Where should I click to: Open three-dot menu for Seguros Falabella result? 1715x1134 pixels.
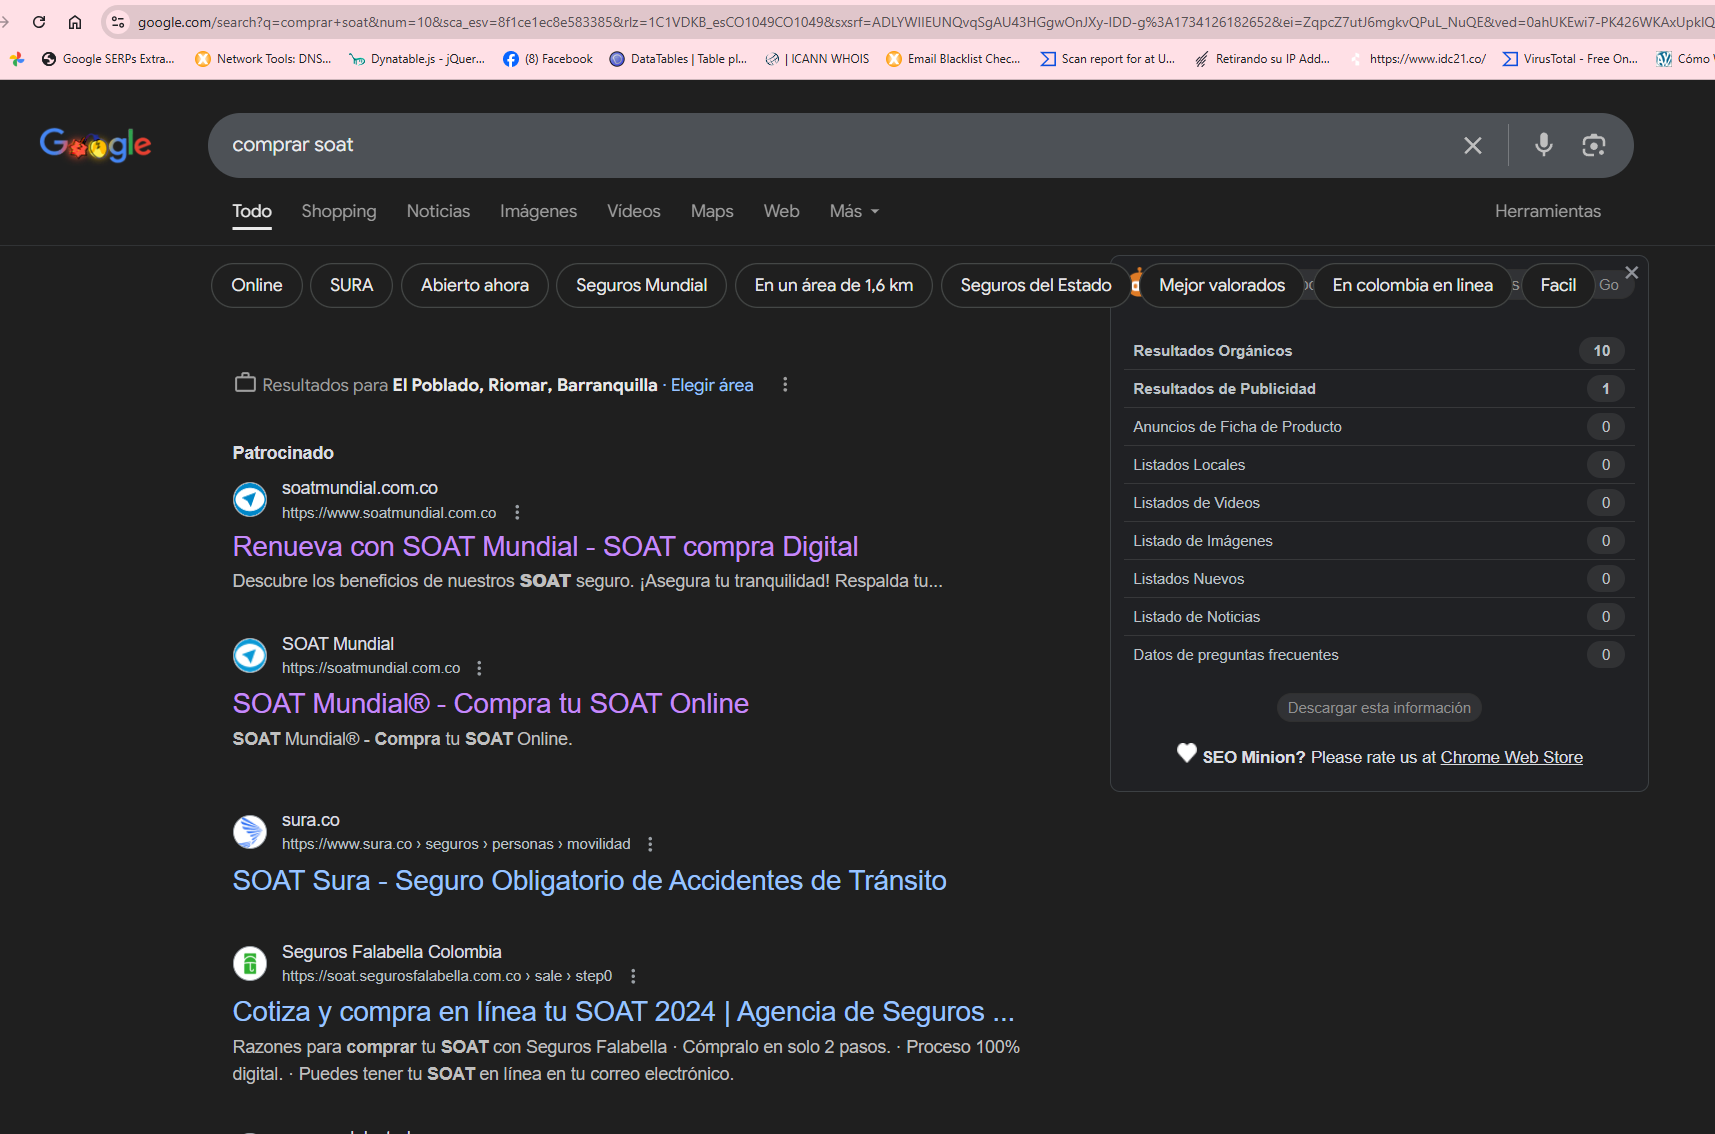pos(633,976)
